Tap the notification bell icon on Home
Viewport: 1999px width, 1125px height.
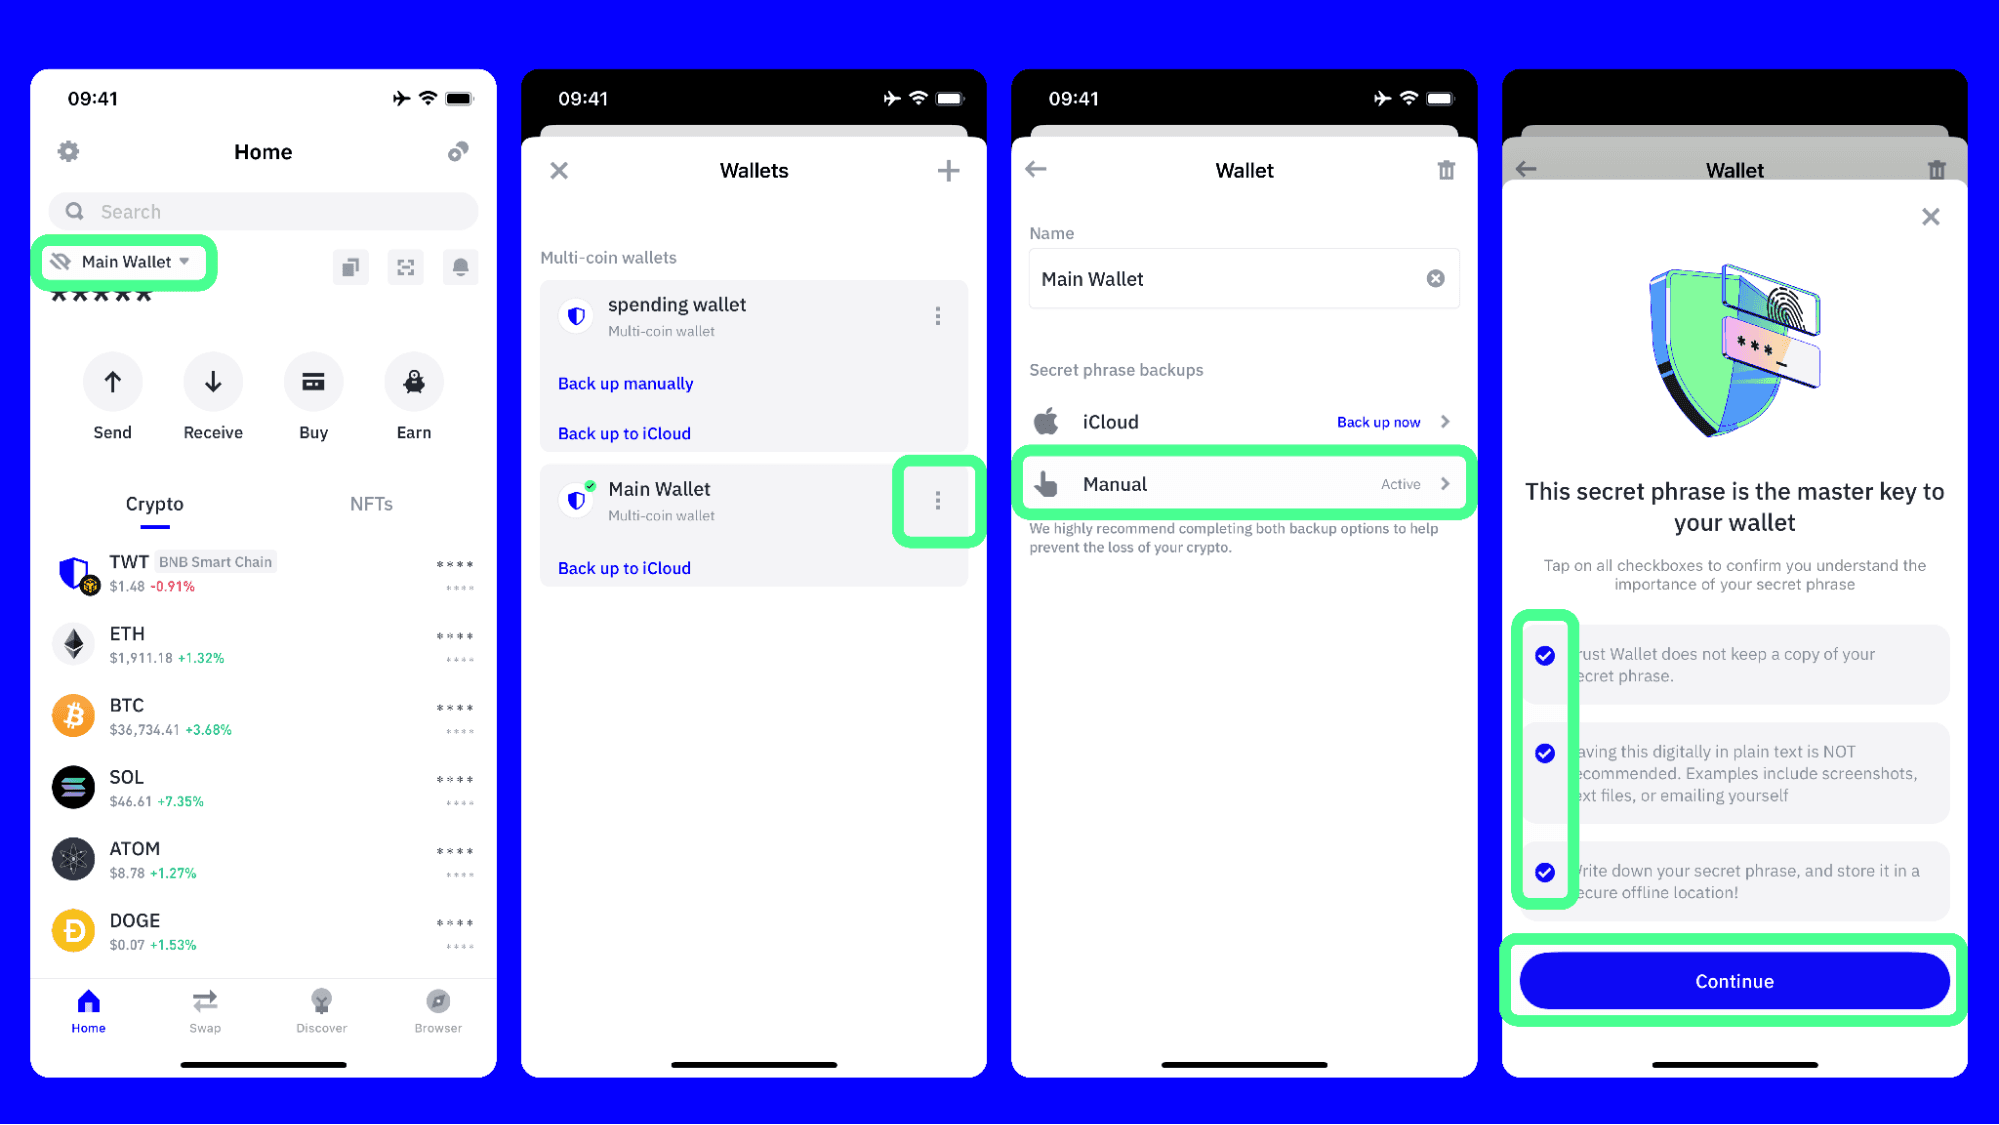(x=463, y=266)
